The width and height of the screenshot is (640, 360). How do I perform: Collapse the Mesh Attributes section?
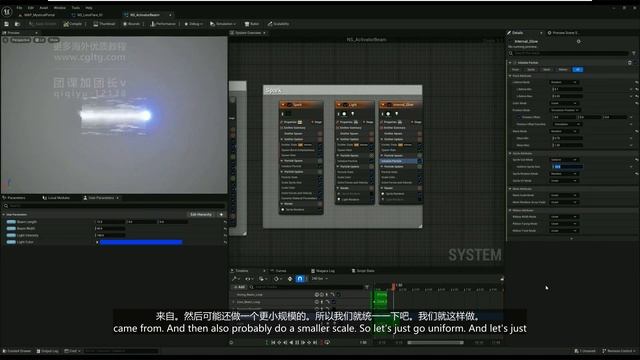[x=510, y=189]
